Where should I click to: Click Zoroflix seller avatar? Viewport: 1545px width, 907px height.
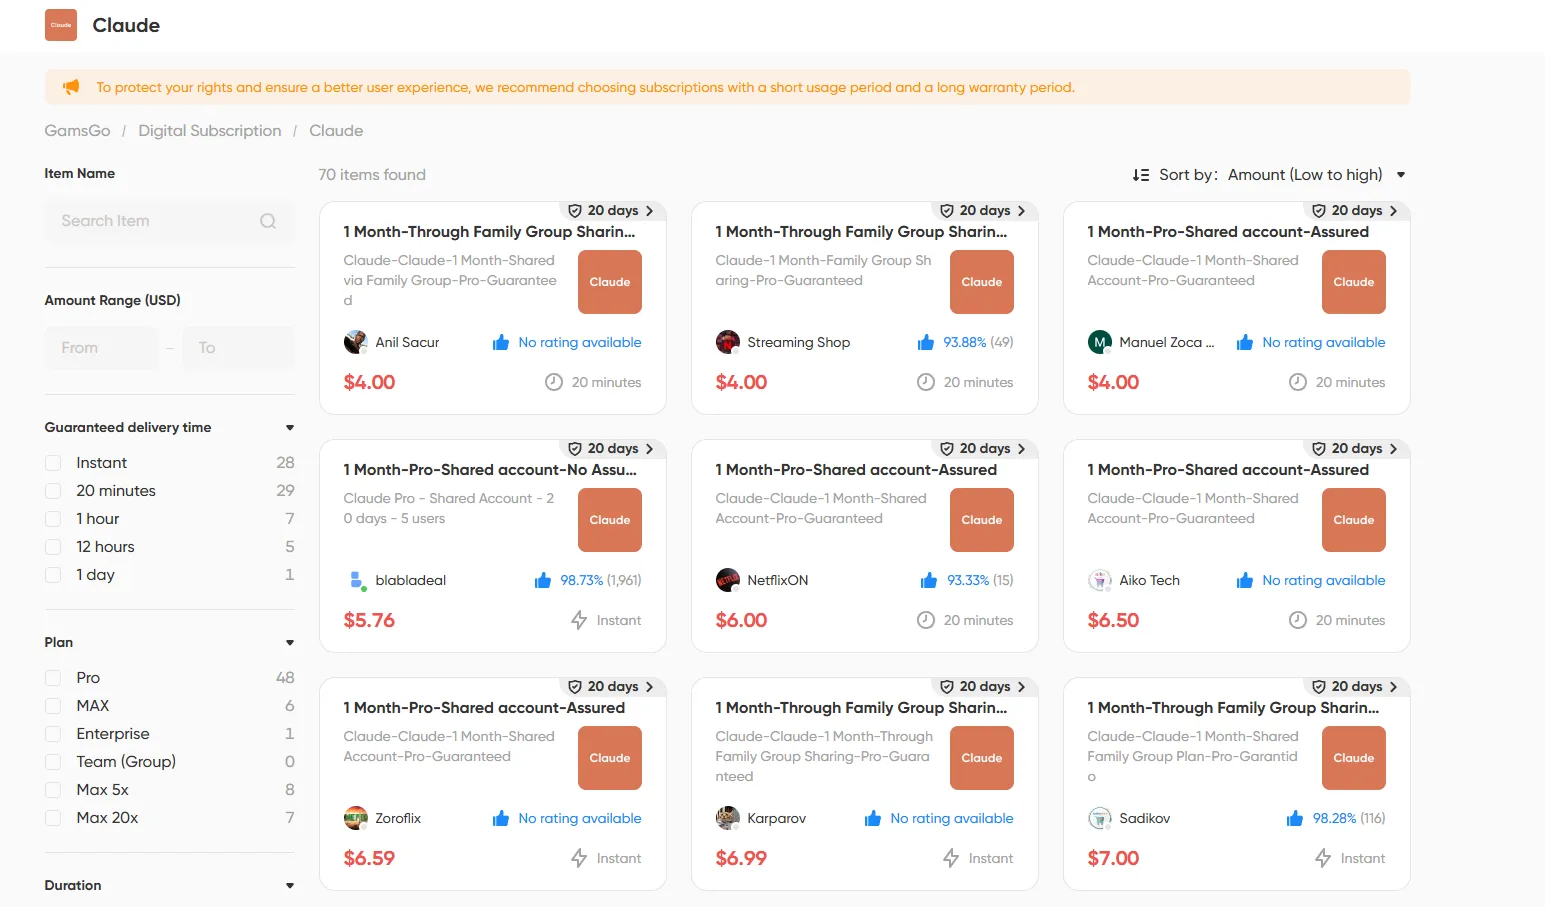(x=356, y=818)
